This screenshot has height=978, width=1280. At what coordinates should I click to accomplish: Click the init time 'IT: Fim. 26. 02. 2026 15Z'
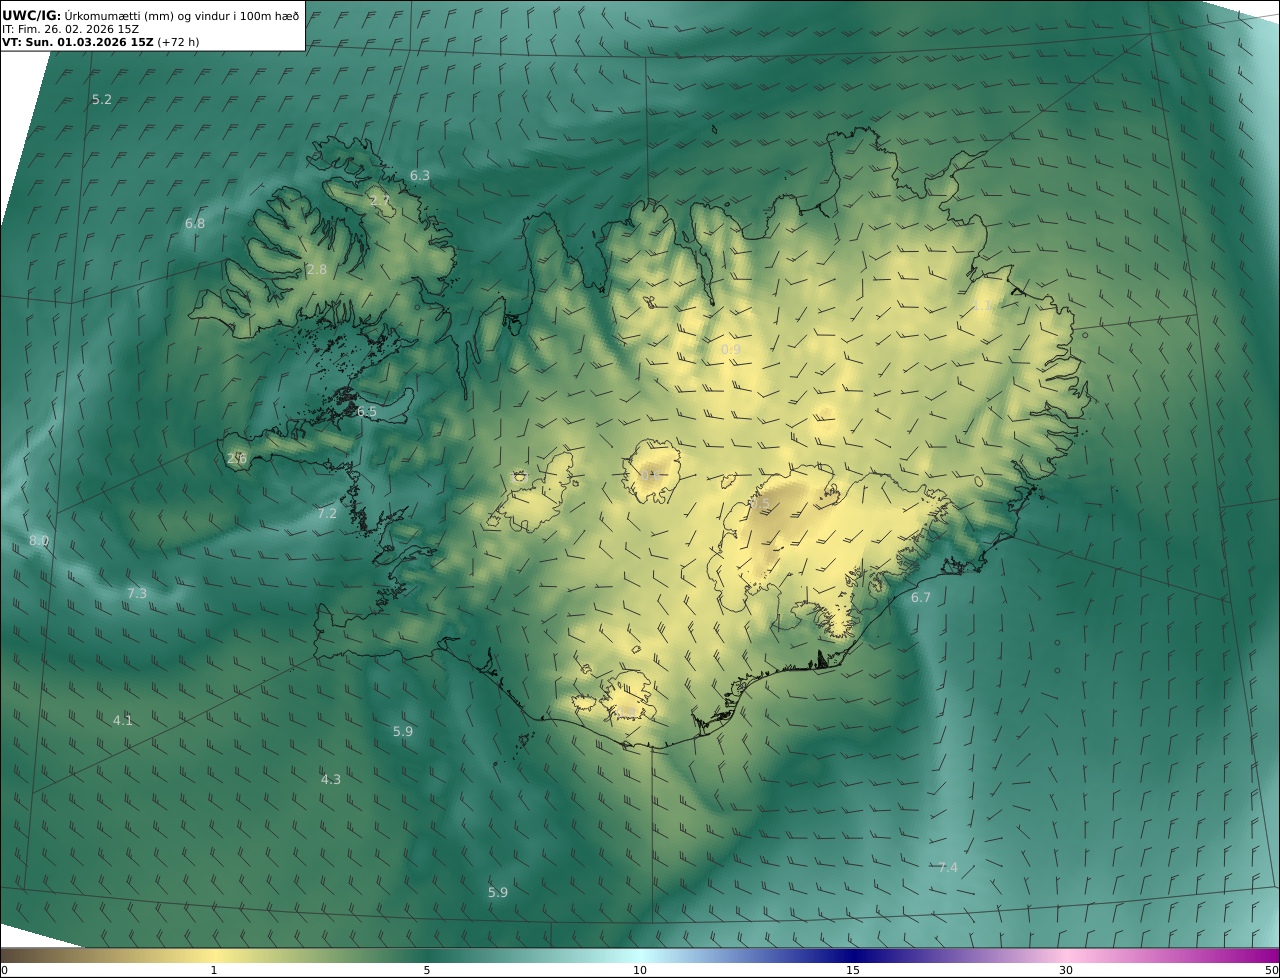click(x=70, y=29)
